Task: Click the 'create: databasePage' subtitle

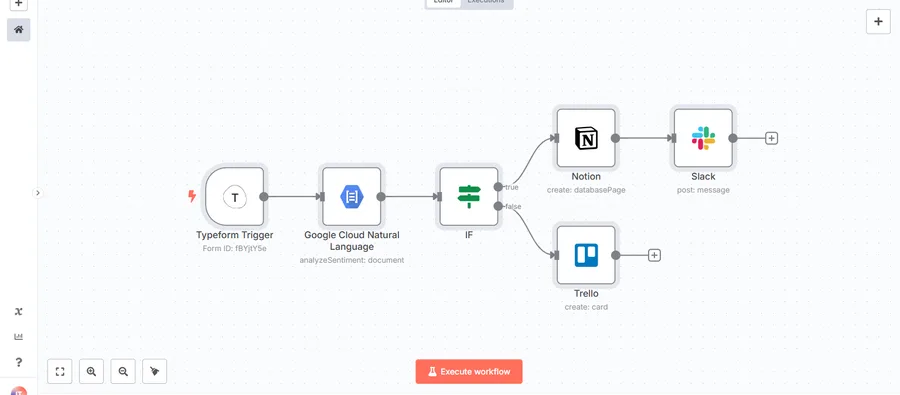Action: coord(586,190)
